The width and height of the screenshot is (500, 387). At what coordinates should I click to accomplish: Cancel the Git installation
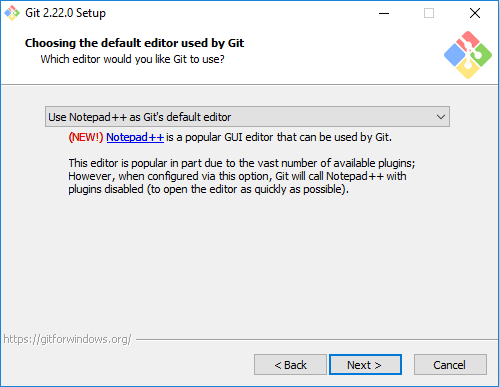[450, 365]
